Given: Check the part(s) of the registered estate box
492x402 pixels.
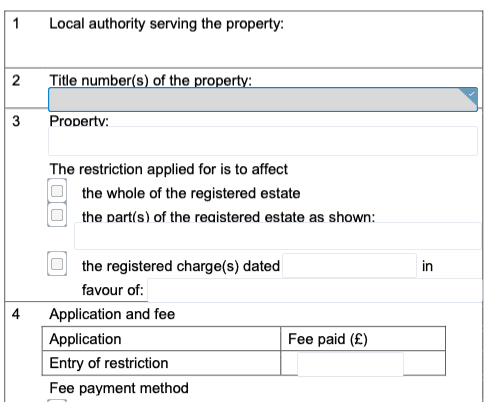Looking at the screenshot, I should point(57,215).
